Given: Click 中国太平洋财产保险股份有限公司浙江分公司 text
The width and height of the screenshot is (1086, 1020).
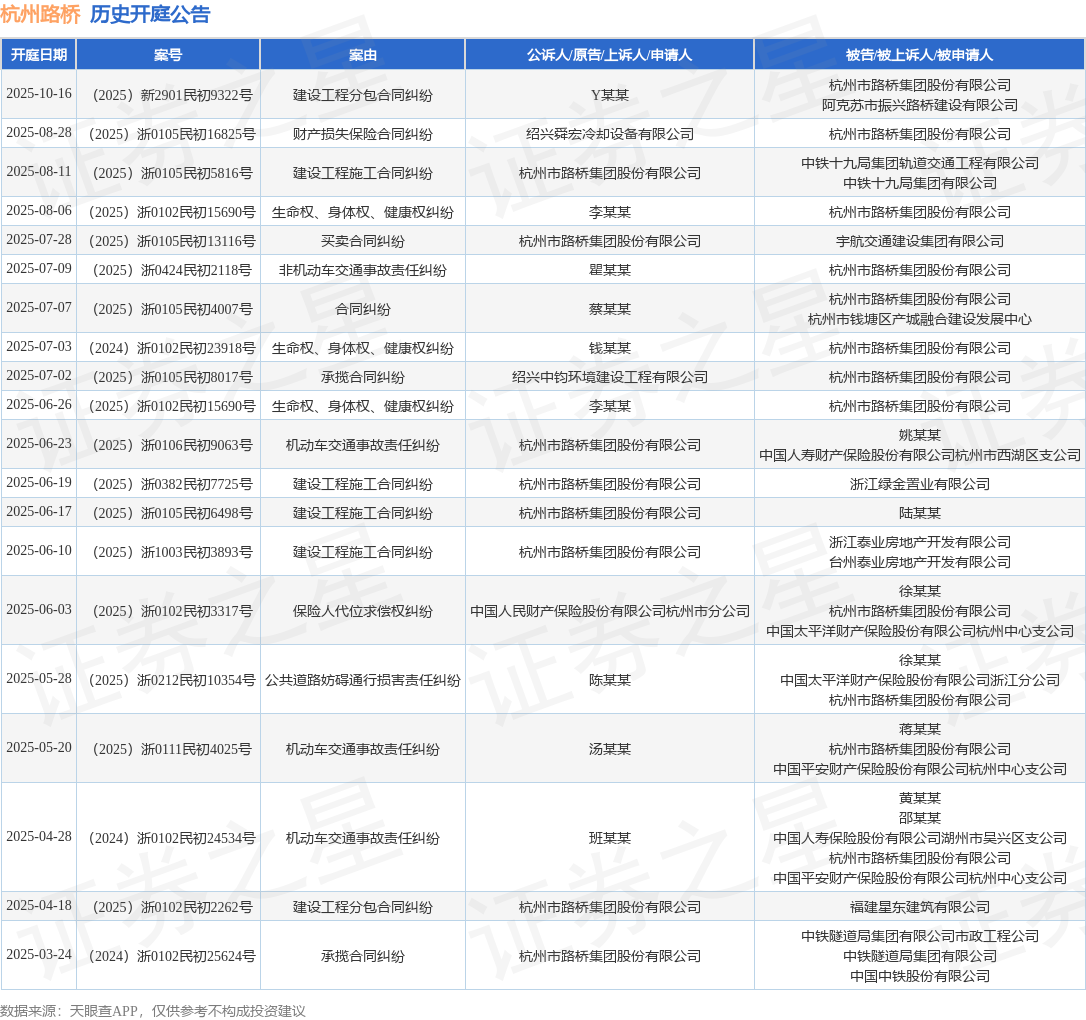Looking at the screenshot, I should coord(920,680).
